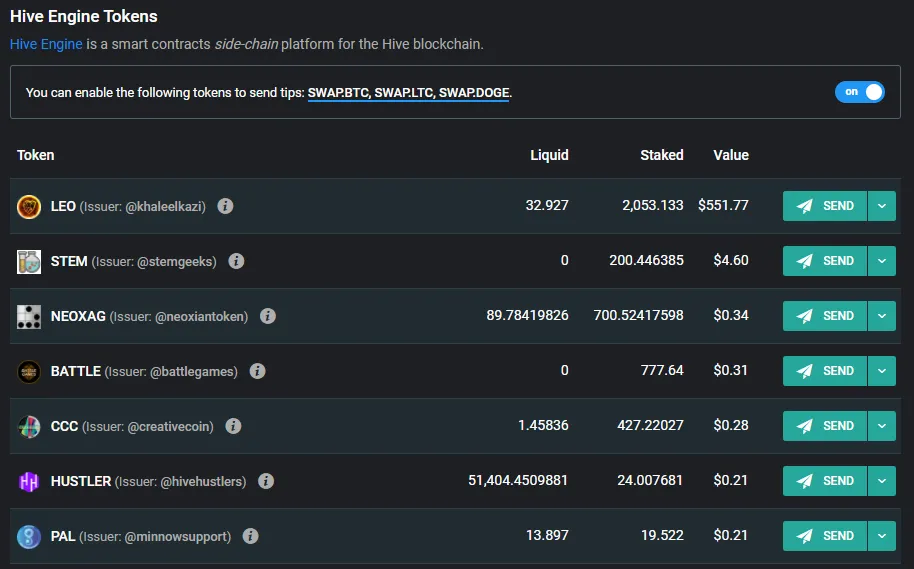Click the Liquid column header
914x569 pixels.
click(549, 155)
